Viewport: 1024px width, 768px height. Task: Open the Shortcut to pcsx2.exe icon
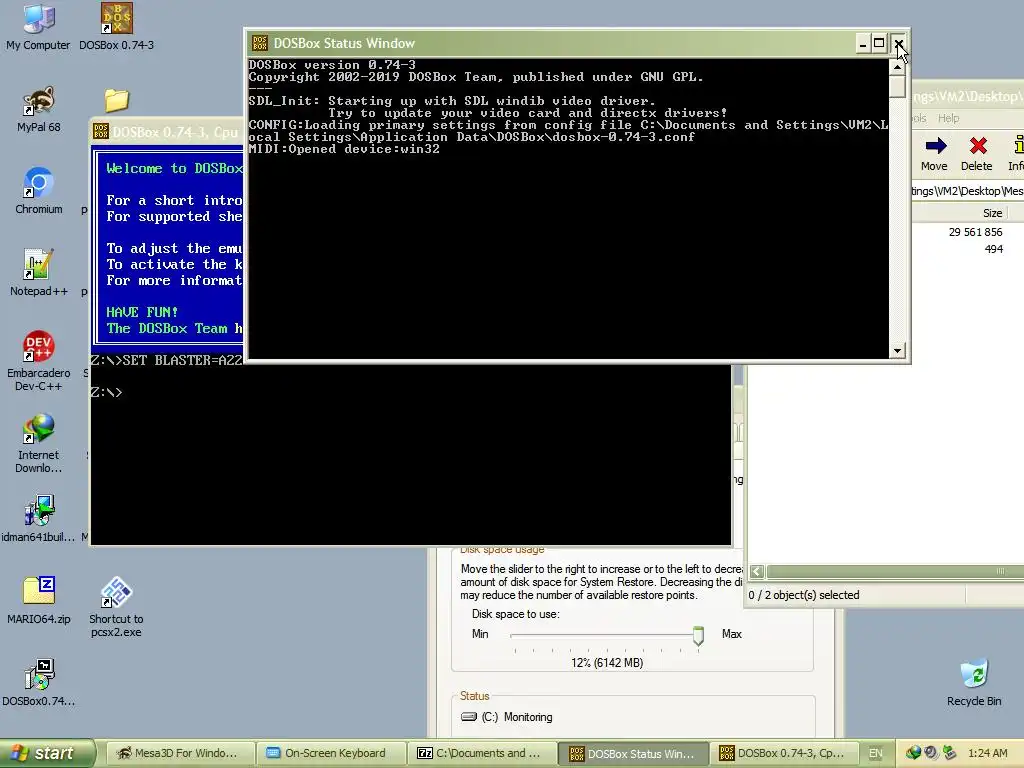116,607
